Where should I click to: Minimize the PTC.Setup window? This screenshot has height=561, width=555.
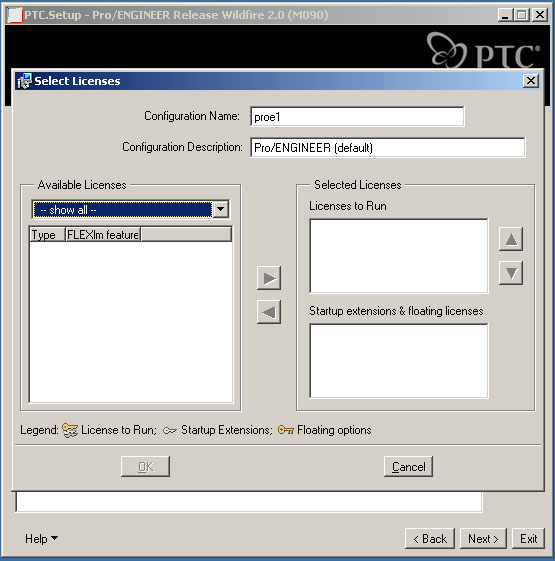point(505,15)
